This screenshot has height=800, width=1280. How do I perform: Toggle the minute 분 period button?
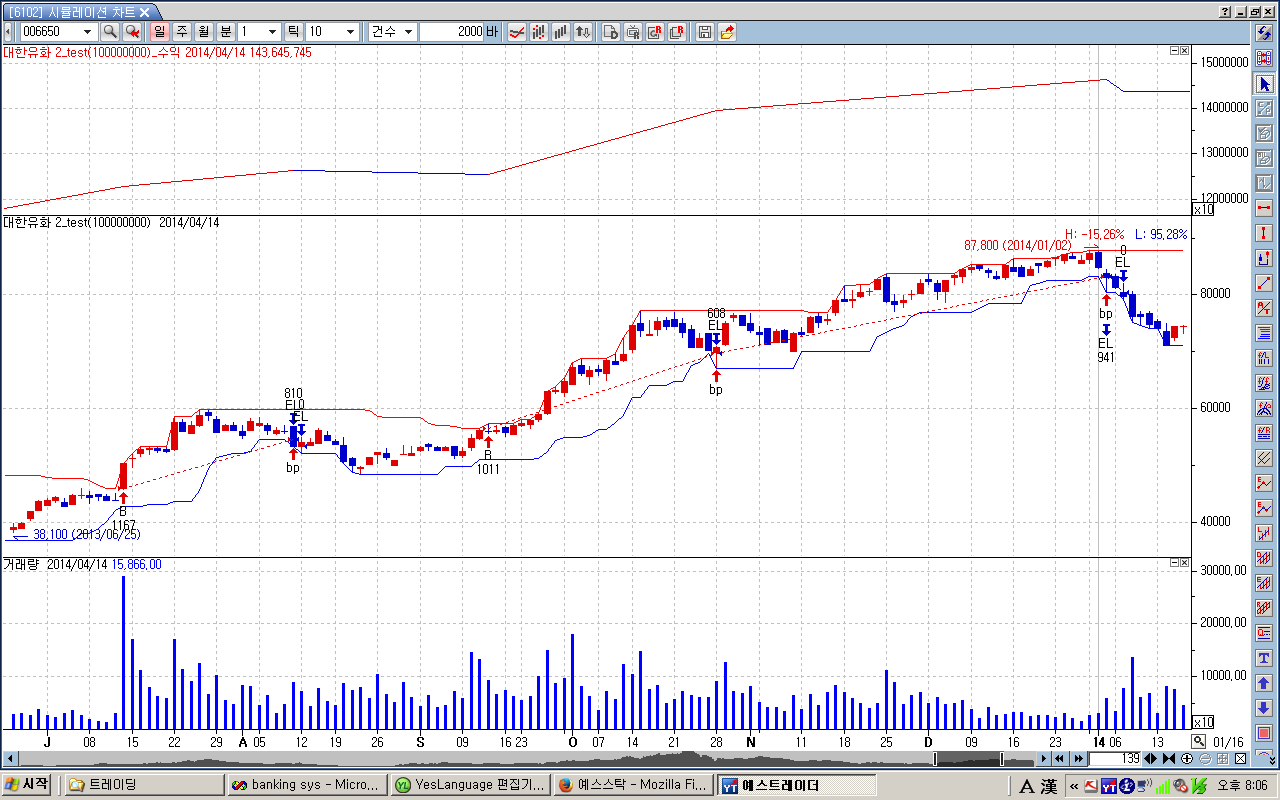click(226, 32)
